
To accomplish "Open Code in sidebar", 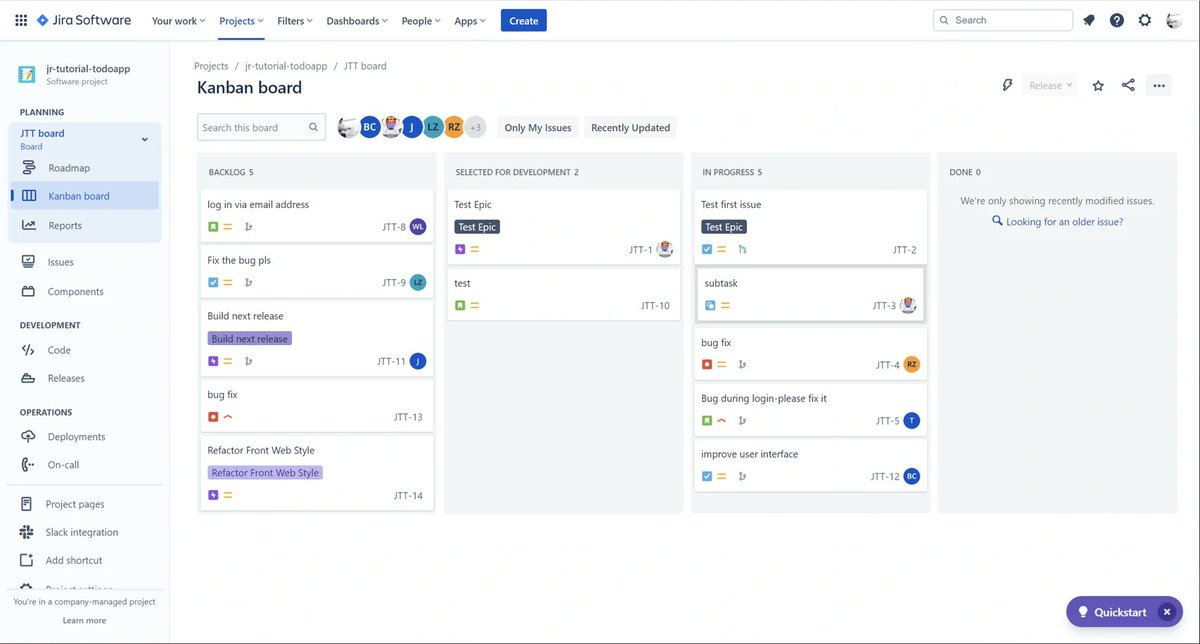I will 85,350.
